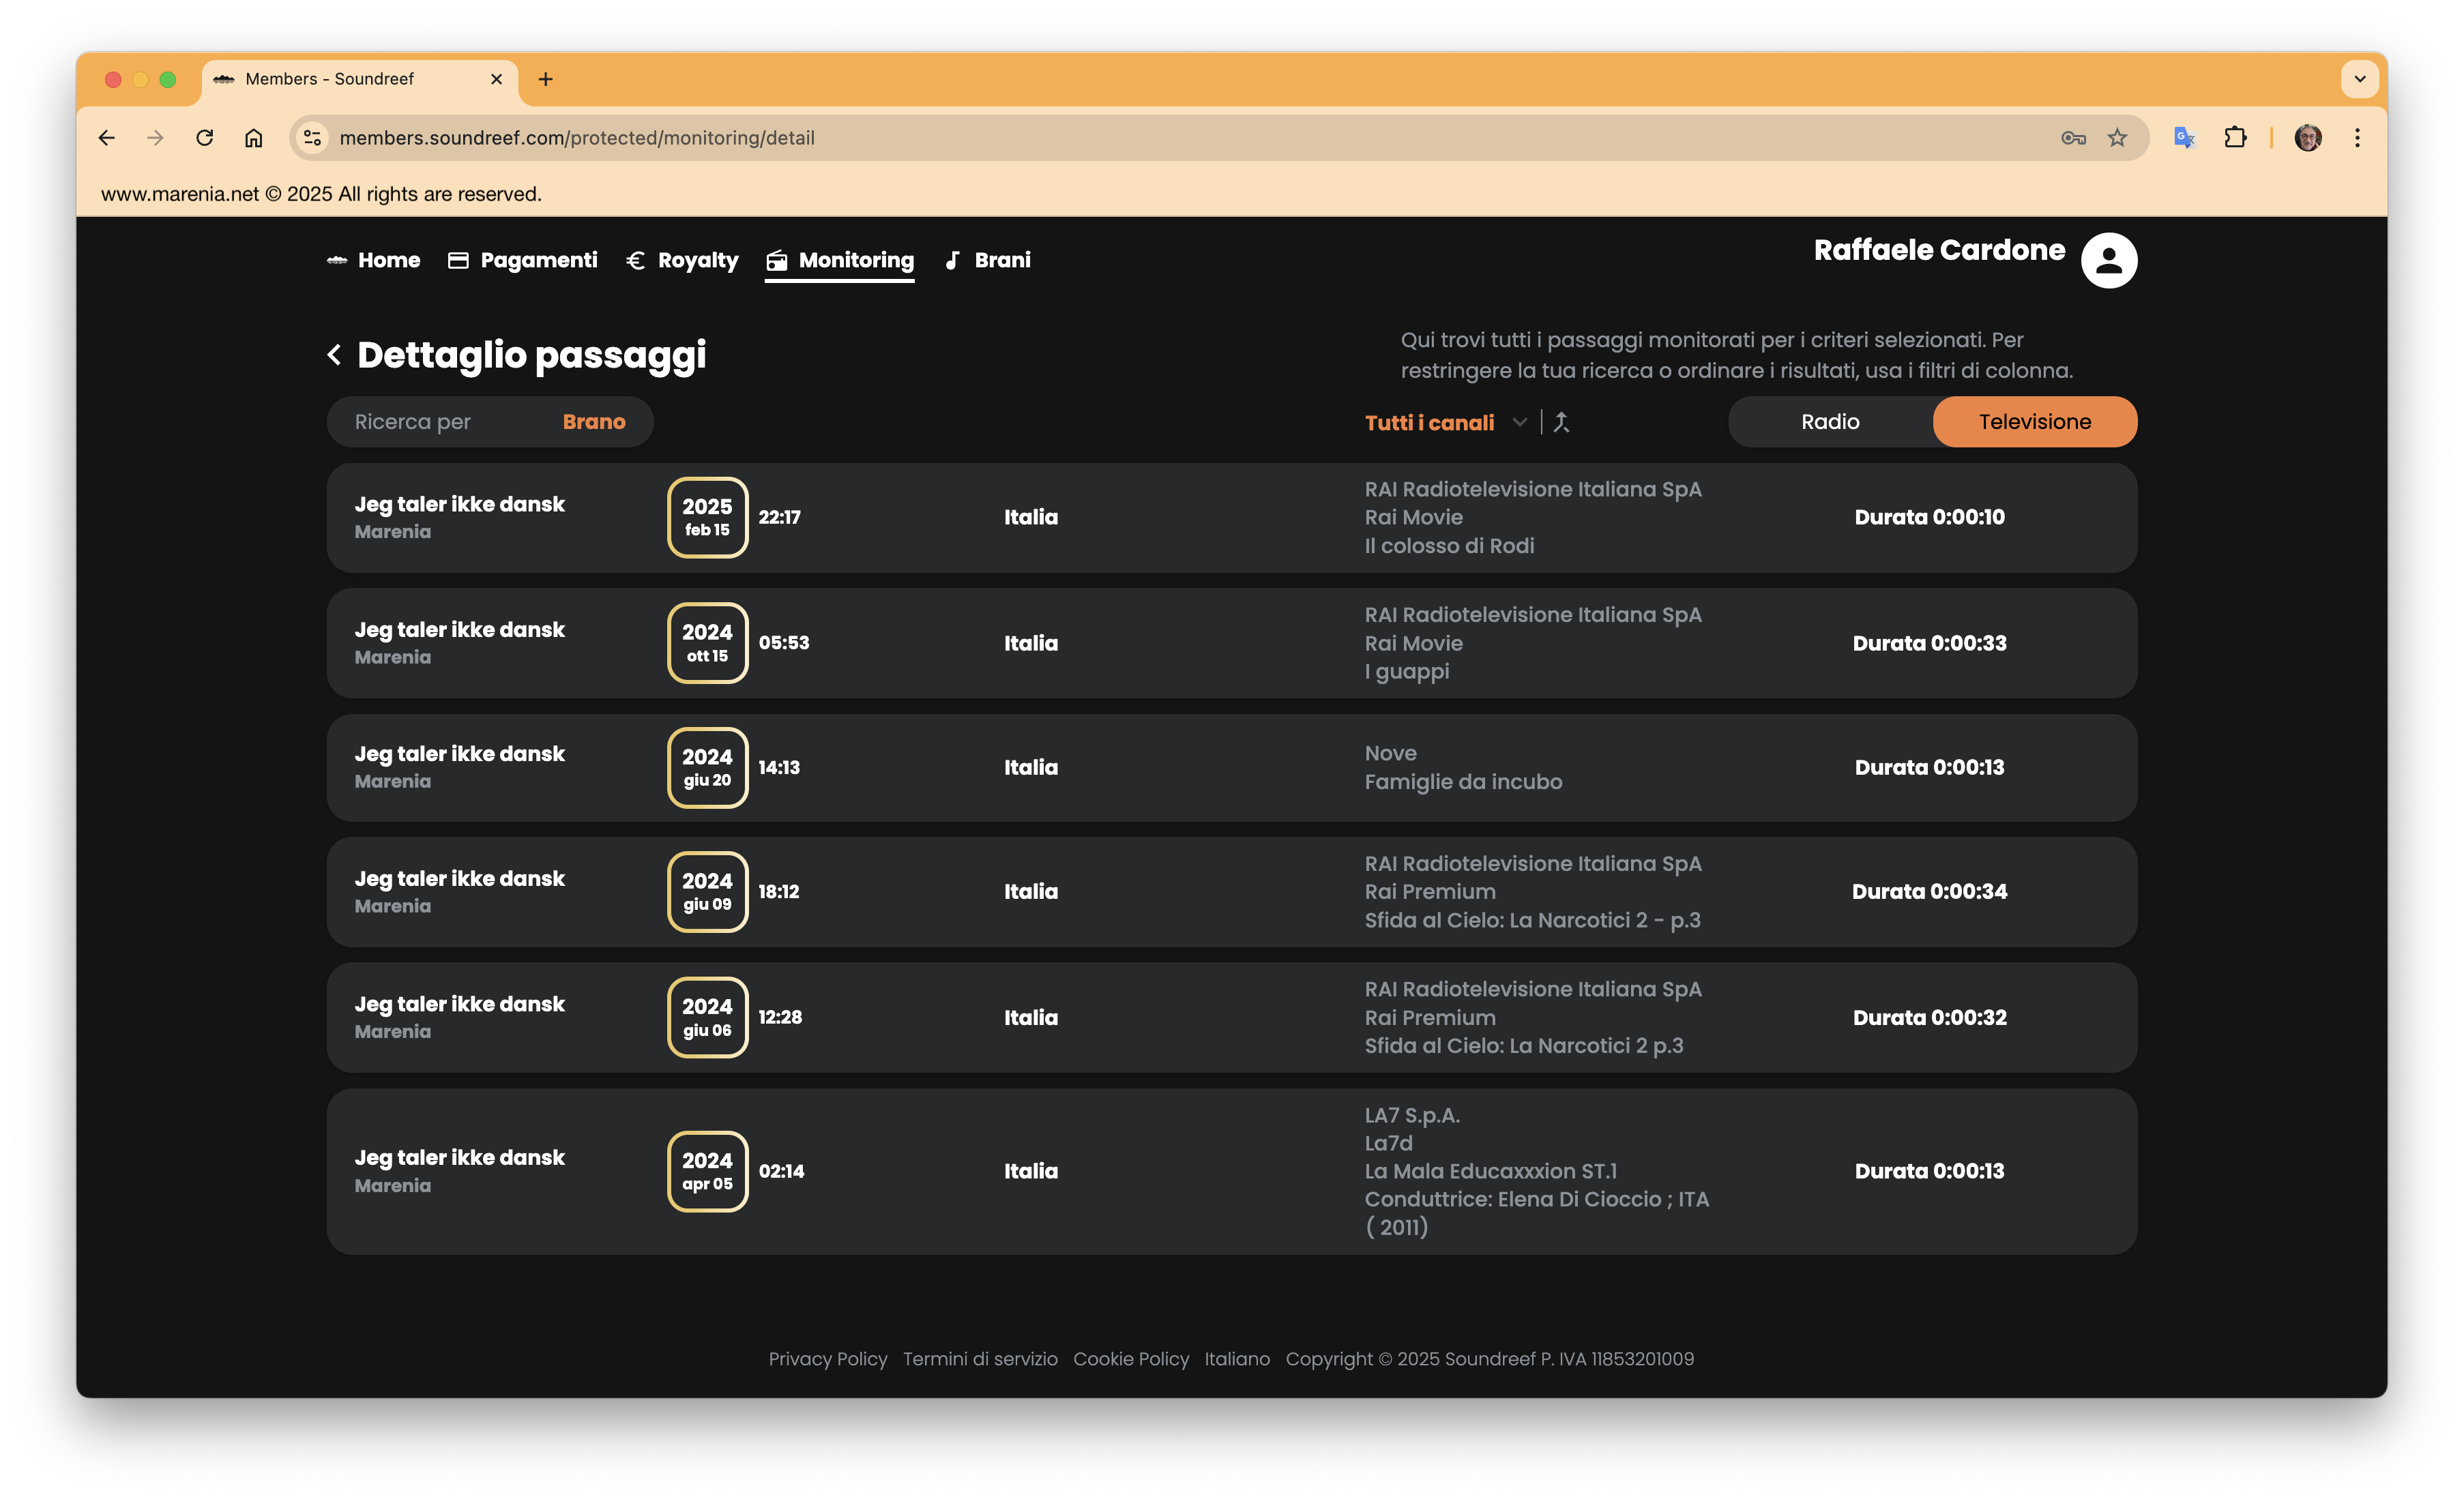This screenshot has width=2464, height=1499.
Task: Click the Home soundwave icon
Action: [x=337, y=260]
